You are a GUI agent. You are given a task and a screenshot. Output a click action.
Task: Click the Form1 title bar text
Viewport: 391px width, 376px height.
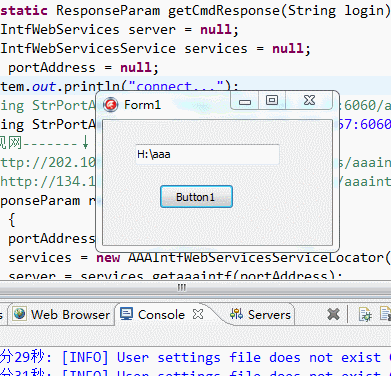[x=142, y=105]
